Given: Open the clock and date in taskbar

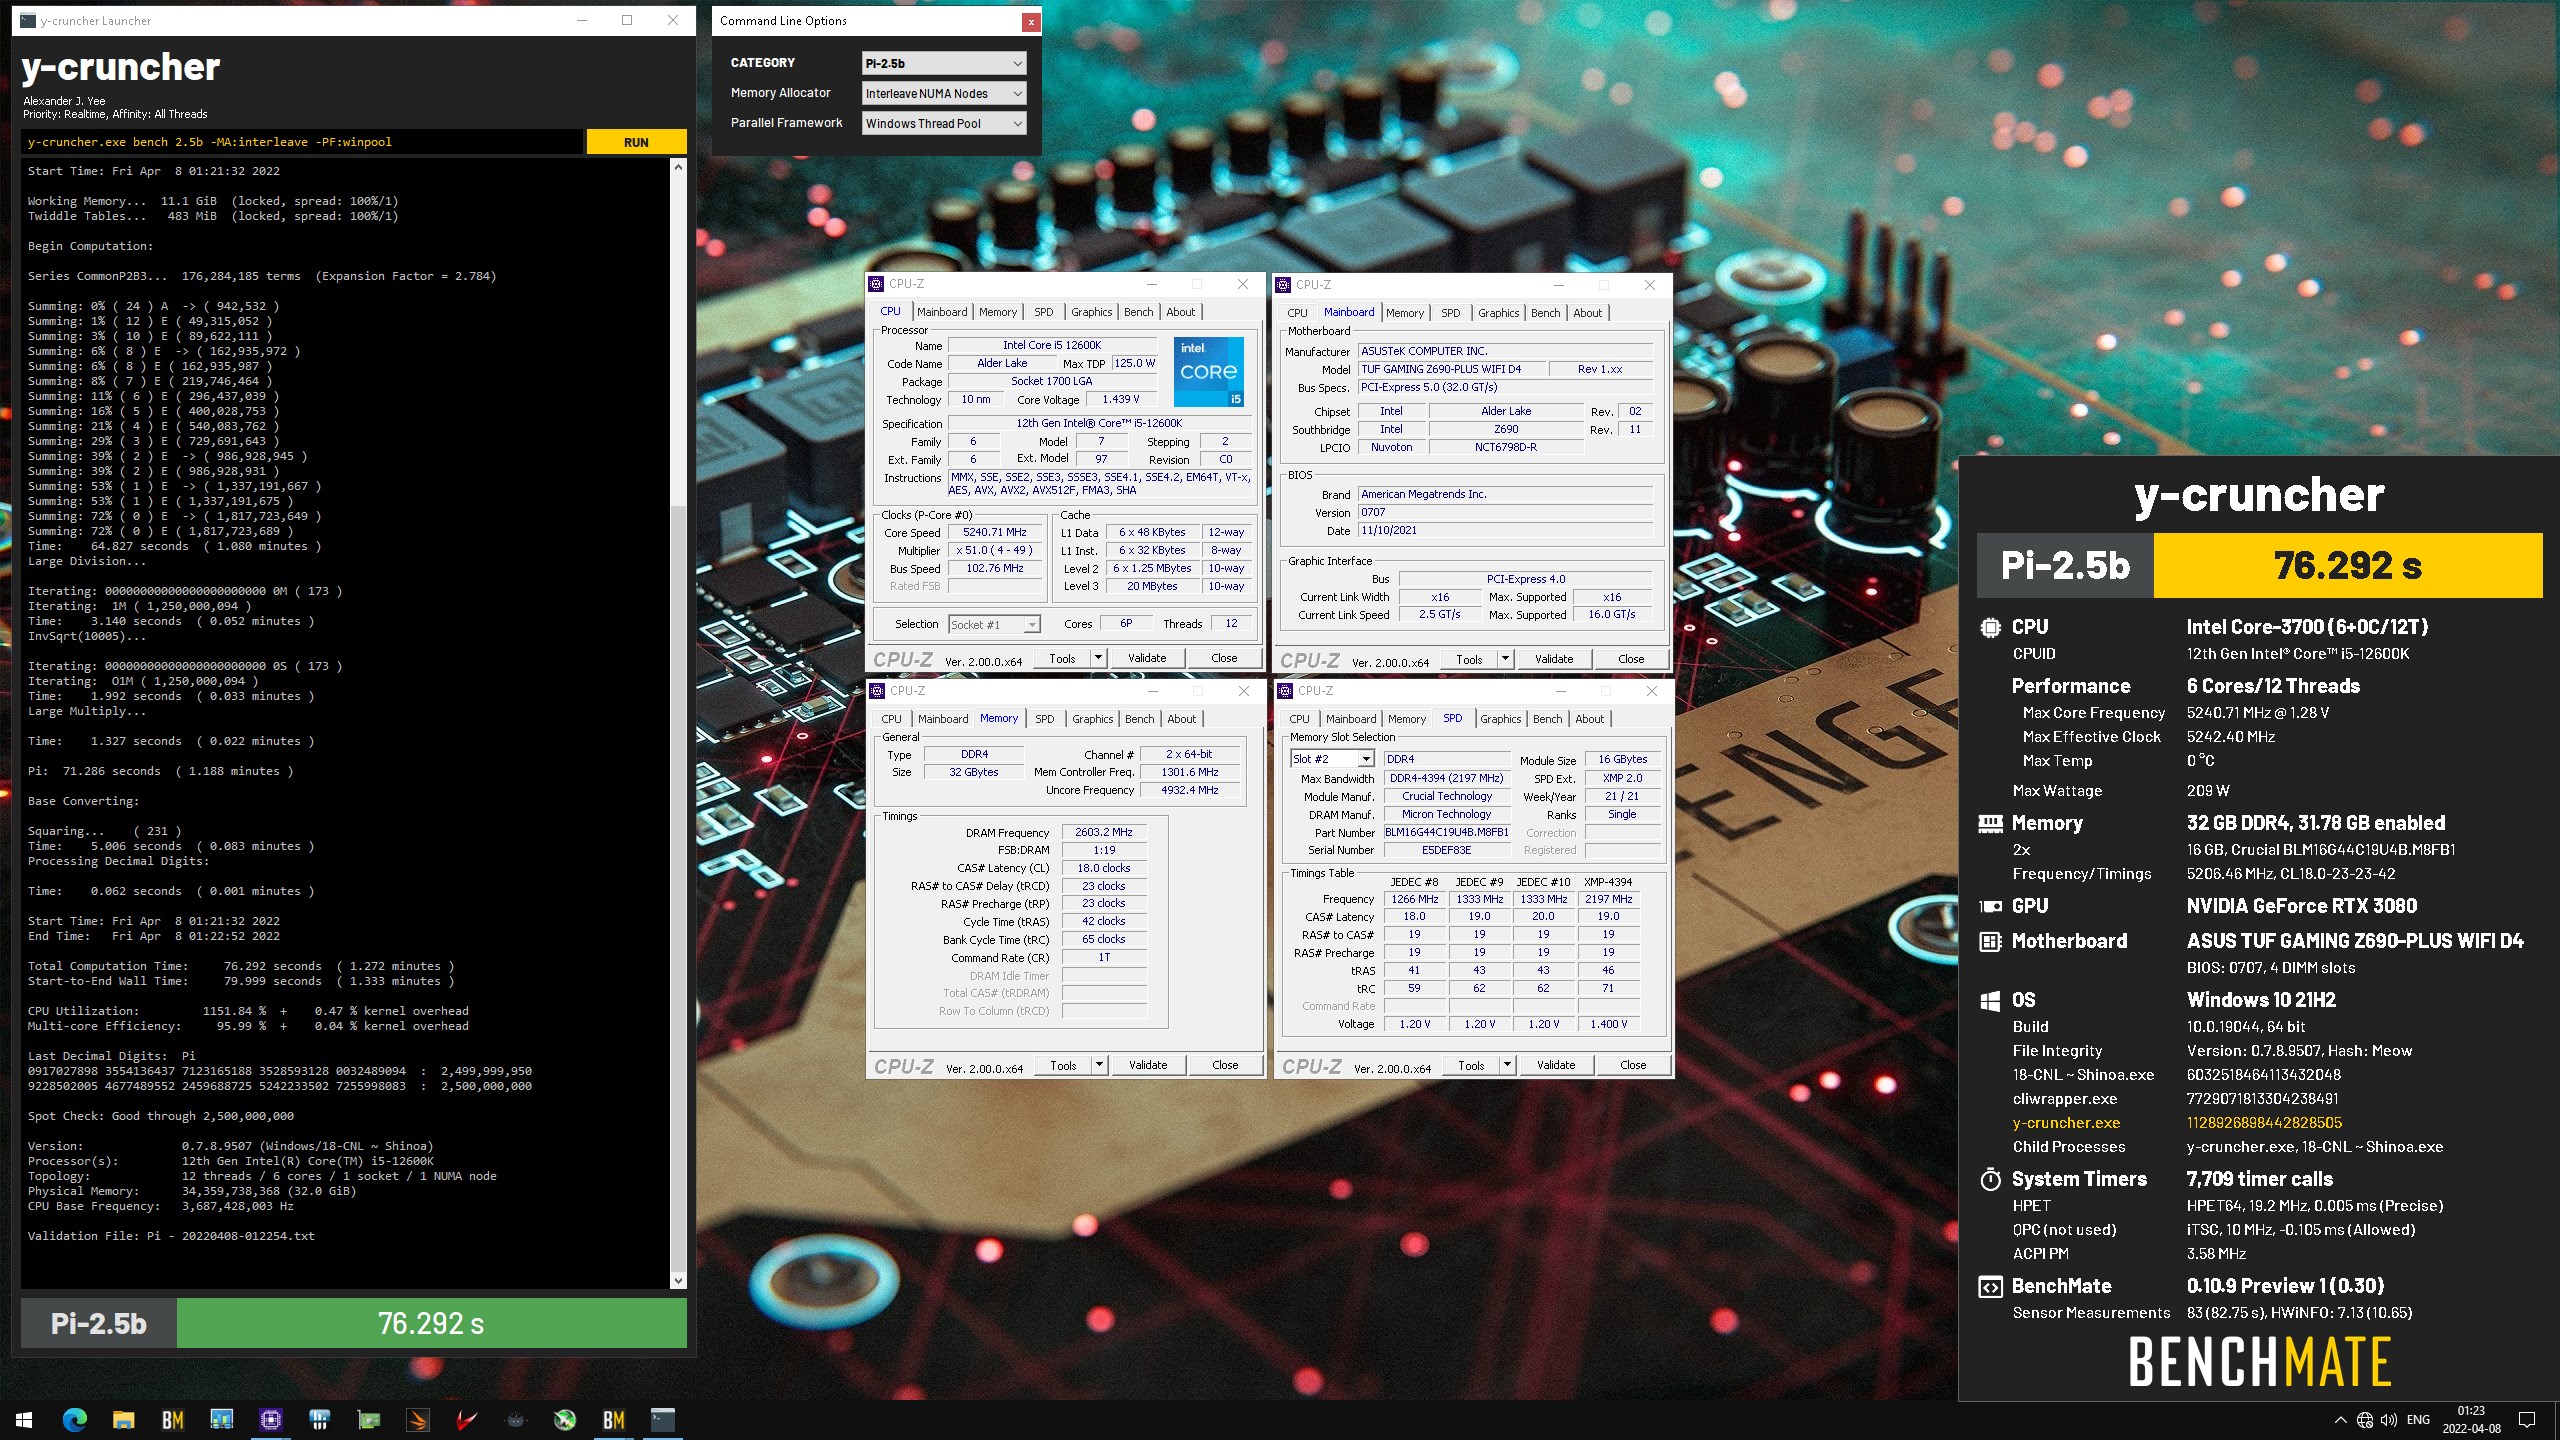Looking at the screenshot, I should (x=2470, y=1420).
